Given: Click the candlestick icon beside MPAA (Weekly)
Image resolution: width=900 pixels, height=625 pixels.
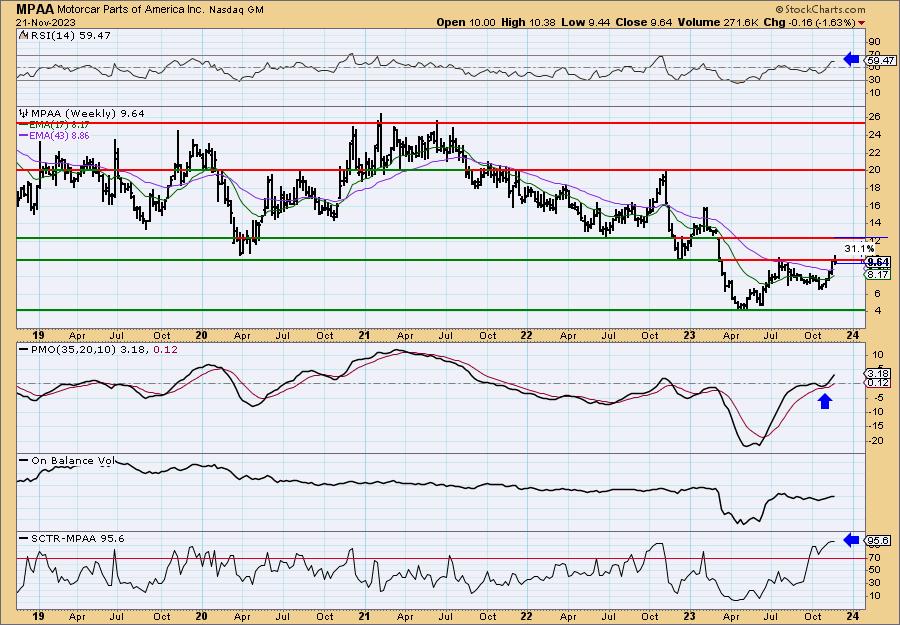Looking at the screenshot, I should [x=24, y=114].
